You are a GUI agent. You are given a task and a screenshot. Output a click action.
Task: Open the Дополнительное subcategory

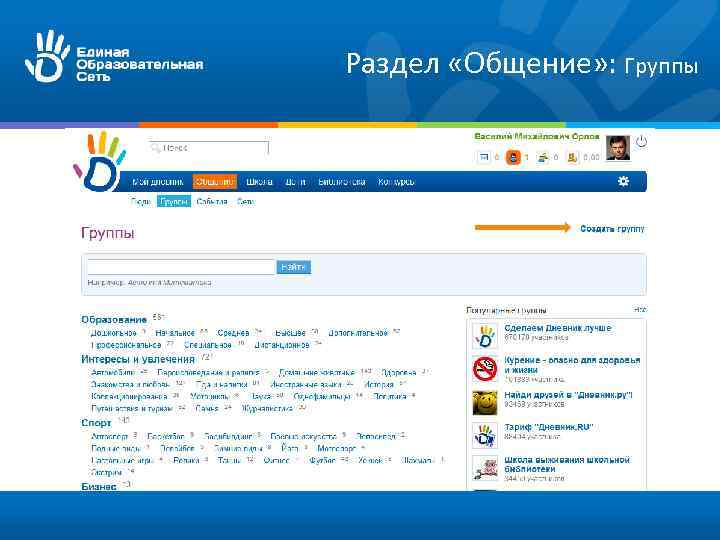[x=358, y=333]
